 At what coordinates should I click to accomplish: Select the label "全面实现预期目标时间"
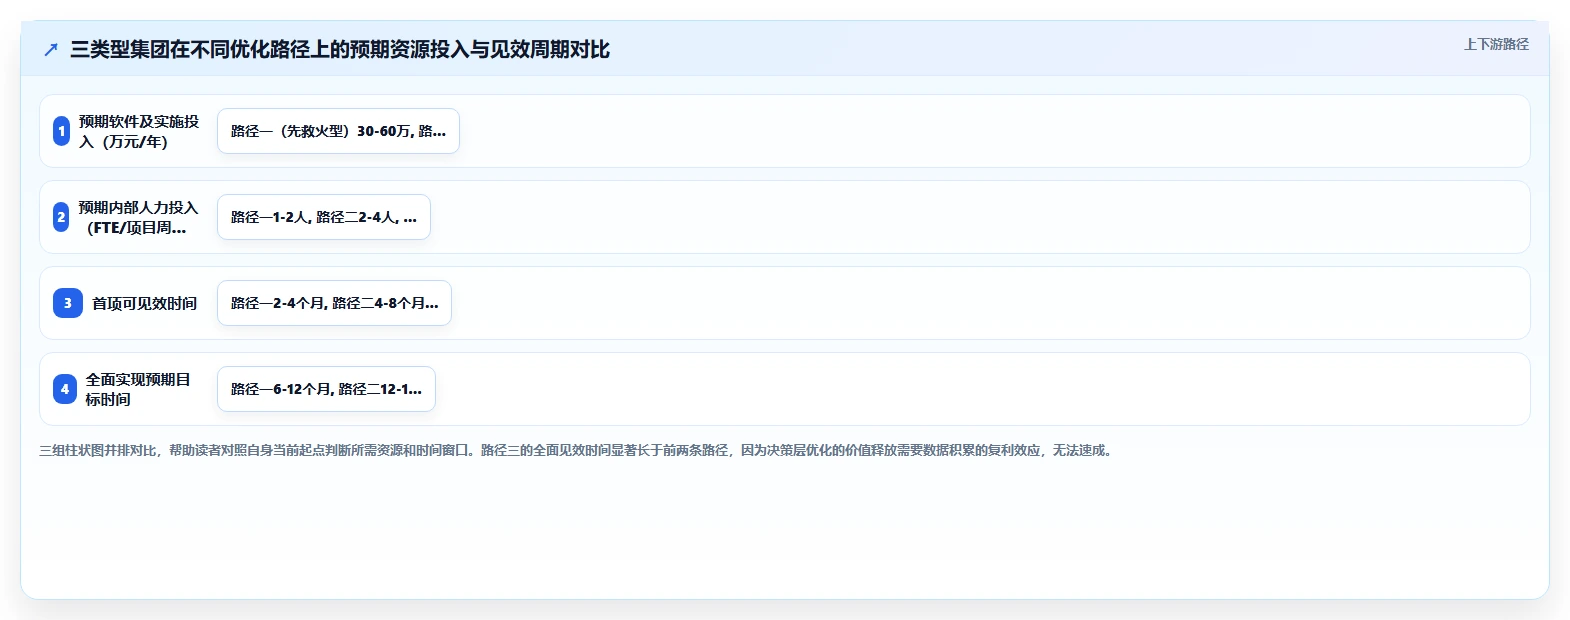click(x=138, y=389)
